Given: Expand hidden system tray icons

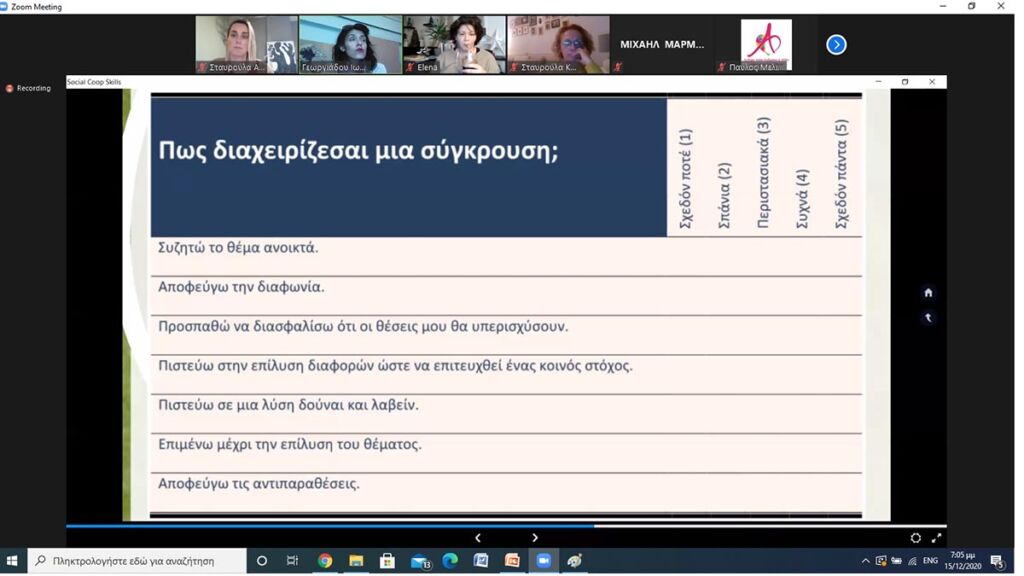Looking at the screenshot, I should coord(865,561).
